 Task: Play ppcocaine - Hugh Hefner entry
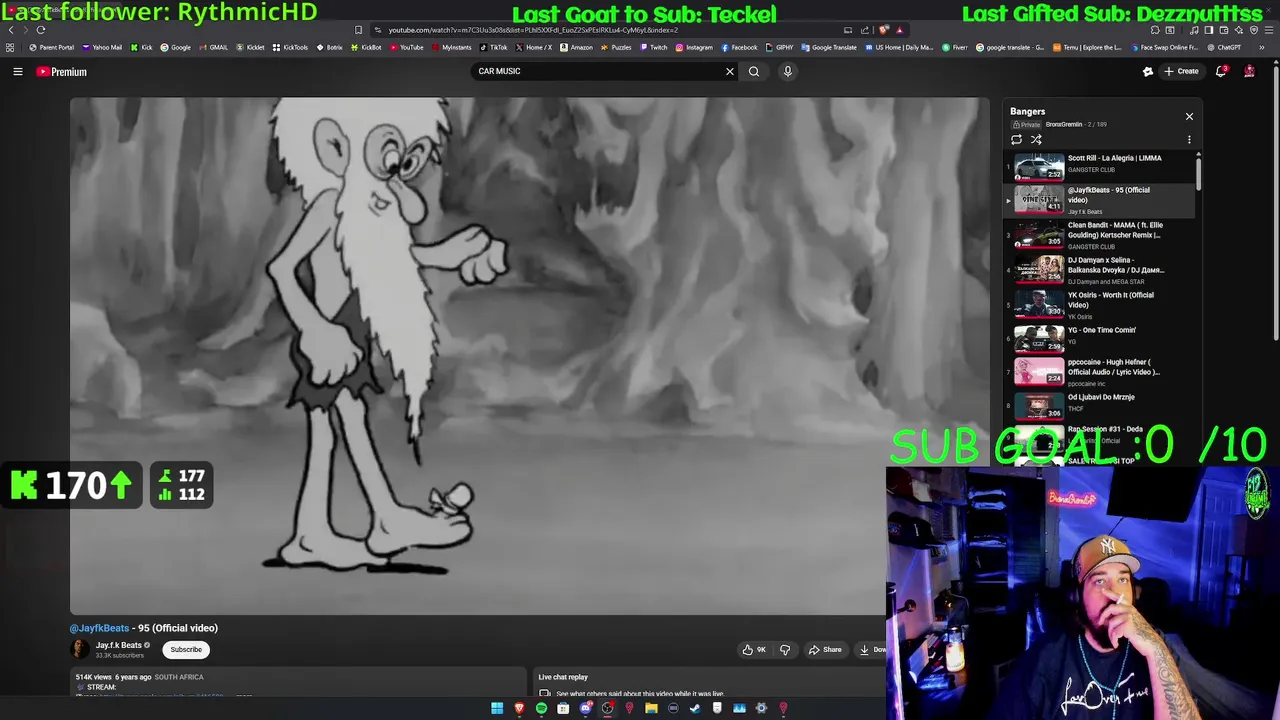[1099, 372]
